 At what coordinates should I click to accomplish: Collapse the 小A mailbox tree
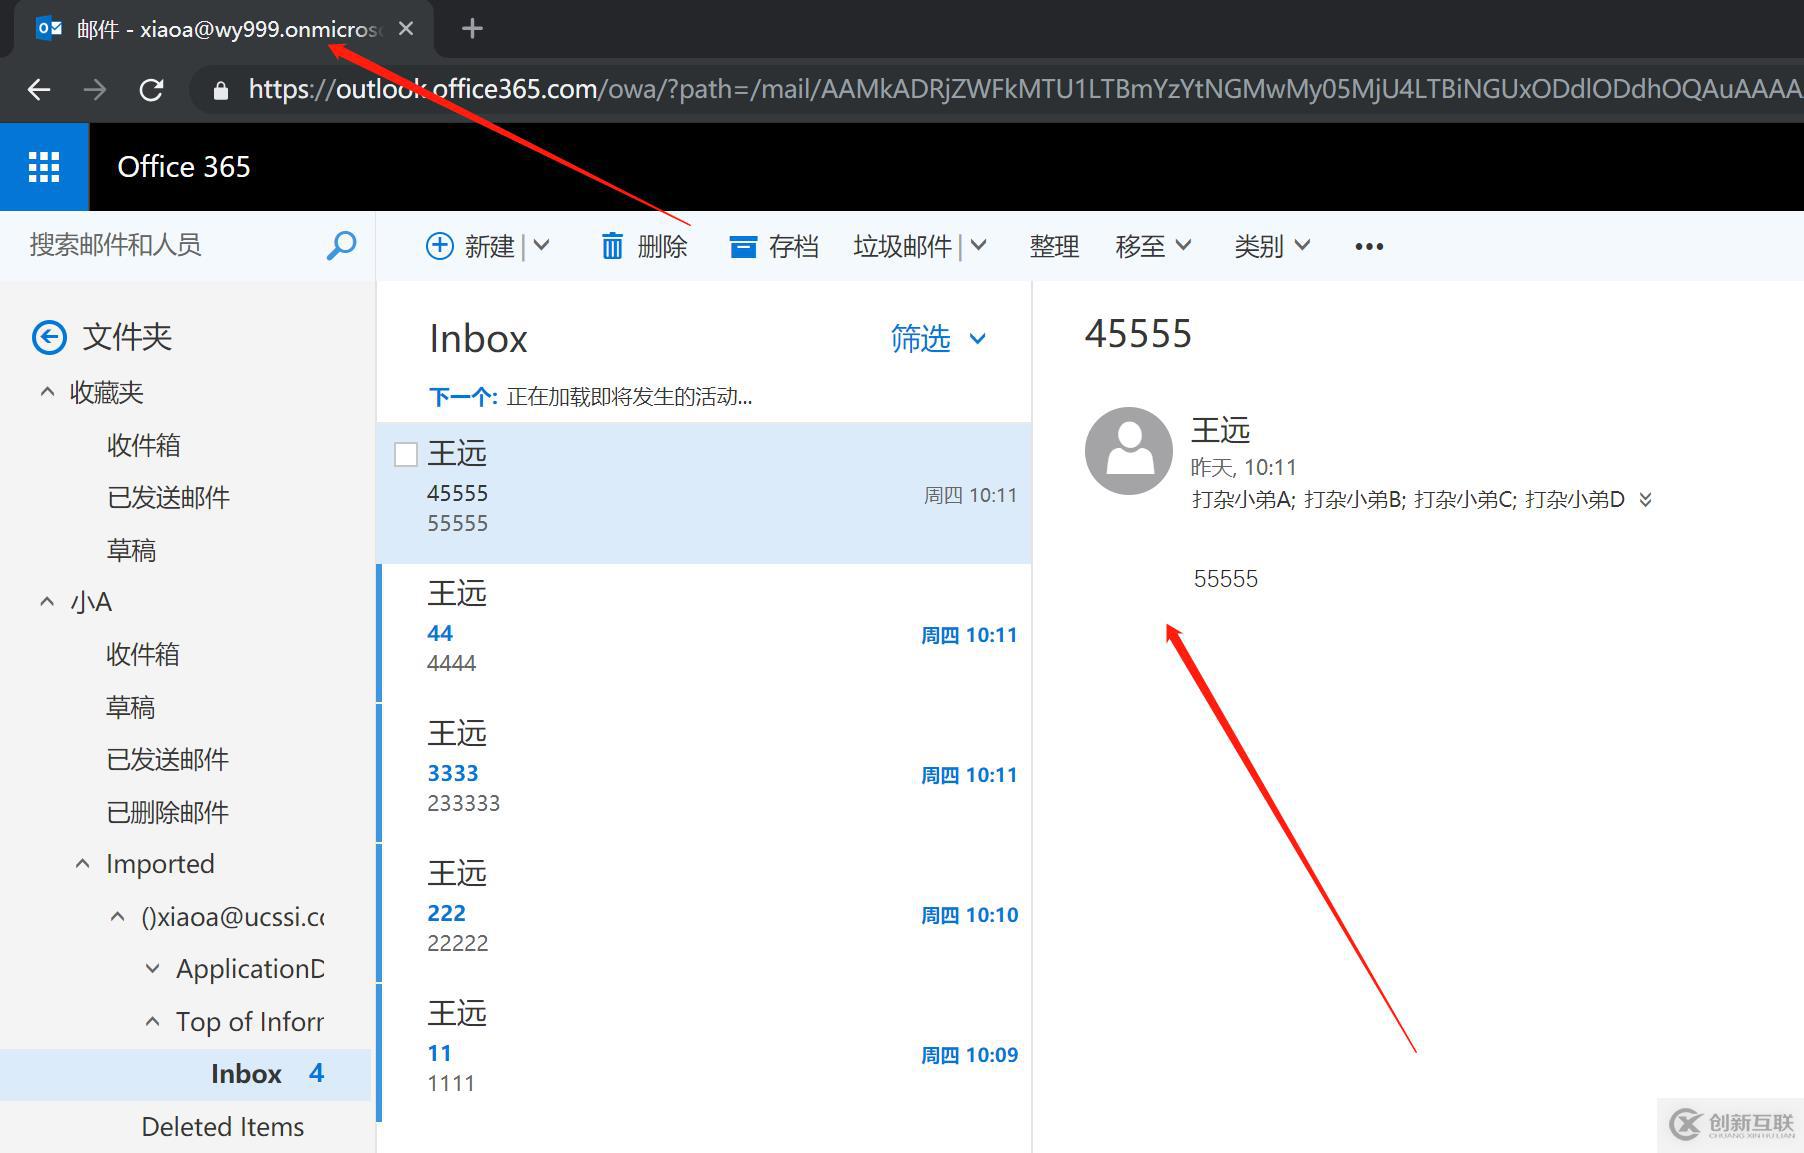47,602
